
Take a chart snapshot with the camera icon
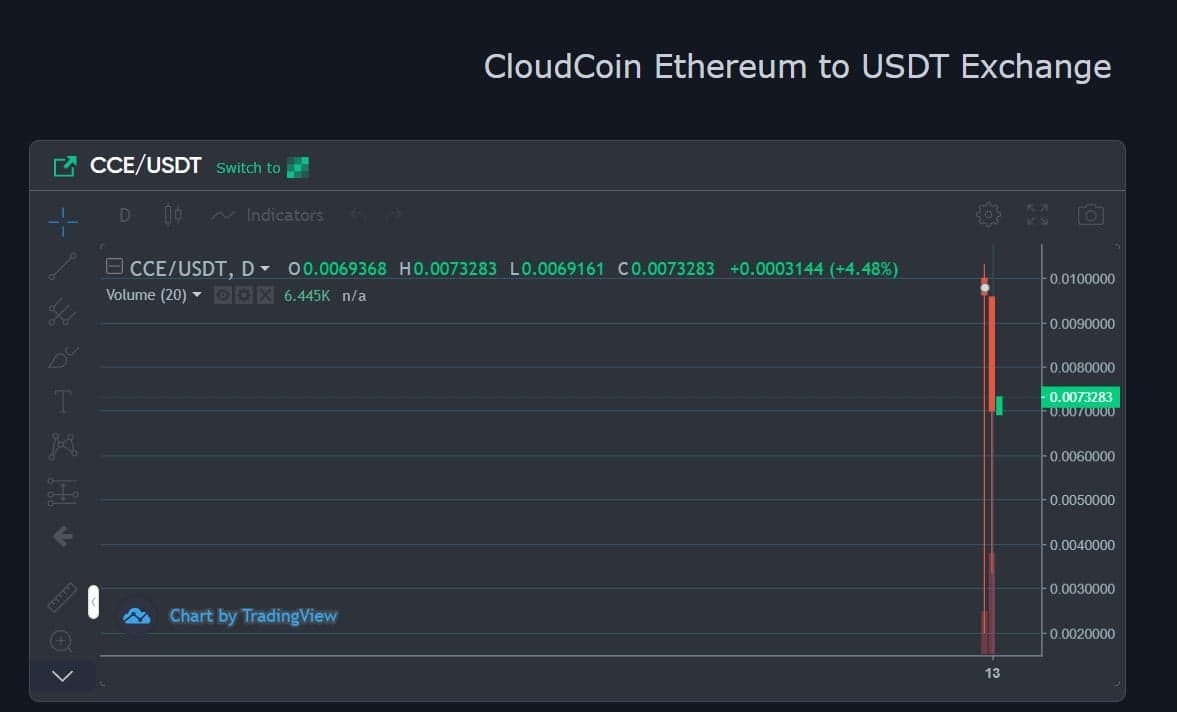click(x=1090, y=214)
